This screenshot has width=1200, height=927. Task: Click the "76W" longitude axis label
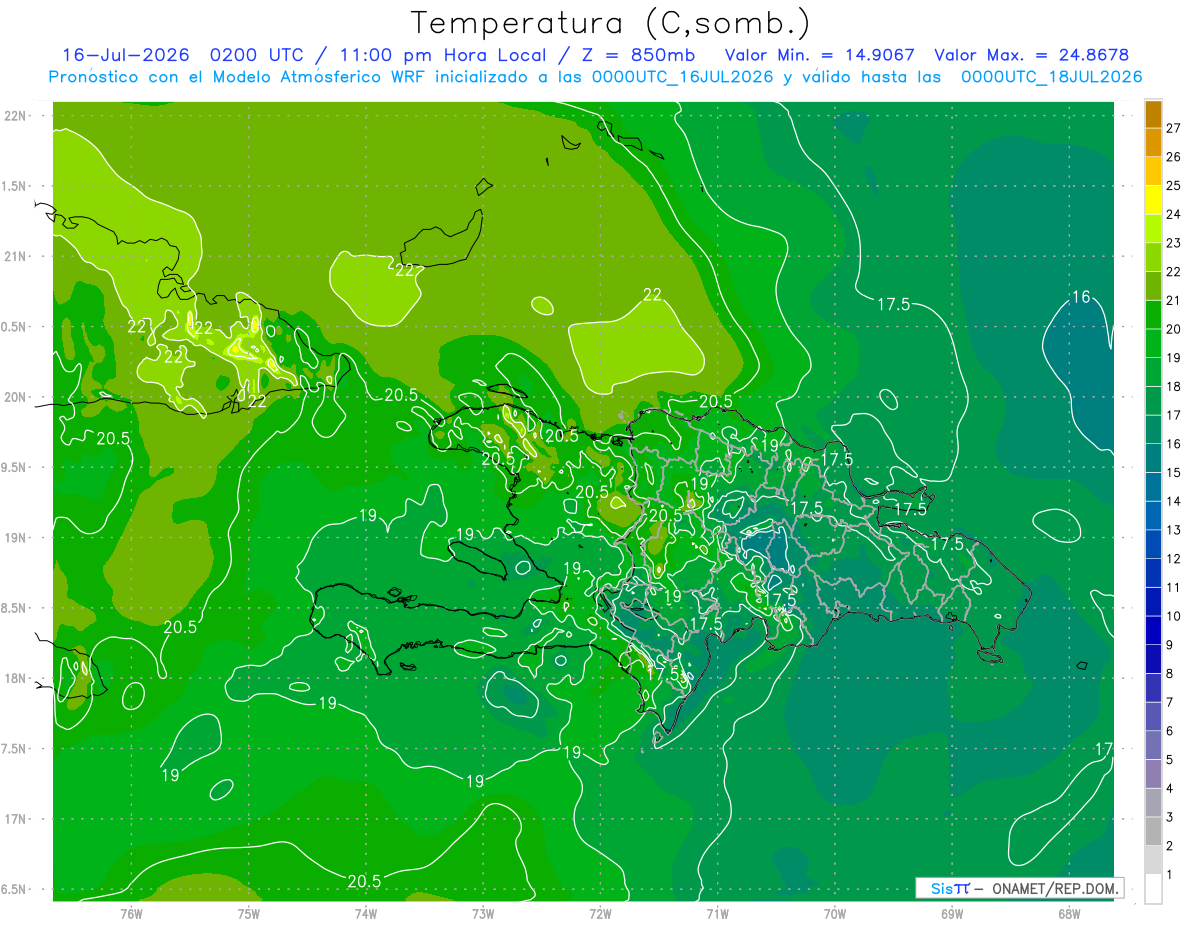click(131, 914)
